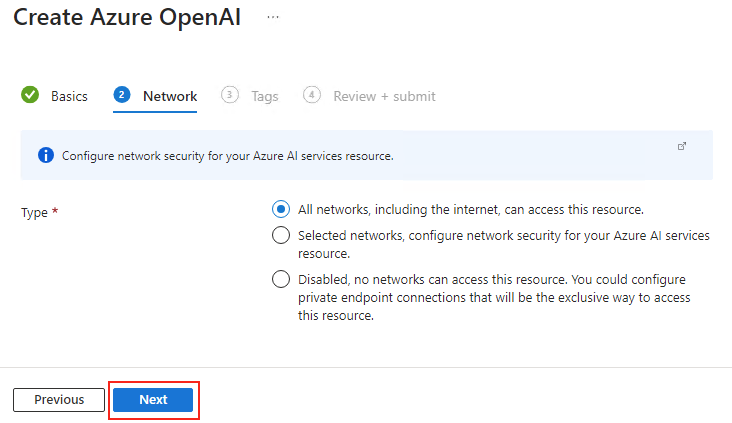This screenshot has width=732, height=423.
Task: Open the external link icon in info banner
Action: click(x=682, y=146)
